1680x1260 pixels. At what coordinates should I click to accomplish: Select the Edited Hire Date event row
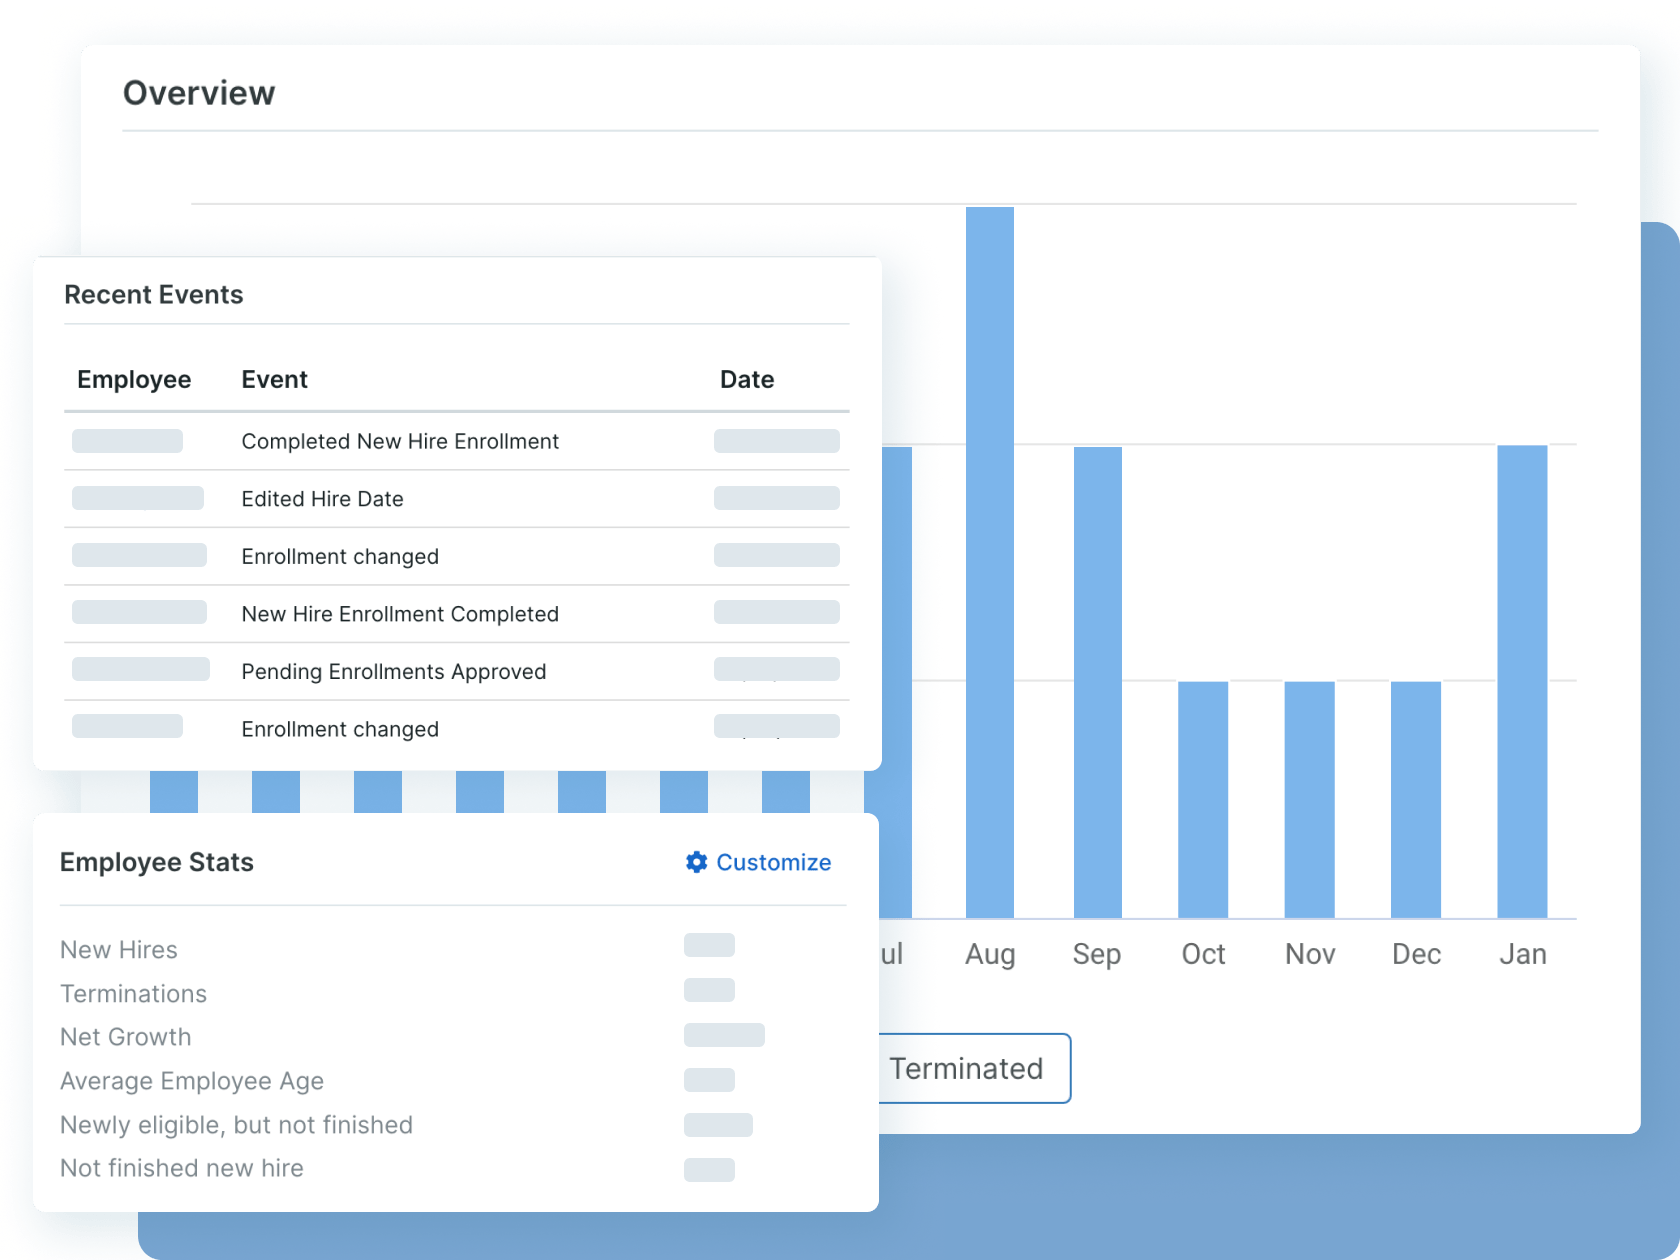322,498
